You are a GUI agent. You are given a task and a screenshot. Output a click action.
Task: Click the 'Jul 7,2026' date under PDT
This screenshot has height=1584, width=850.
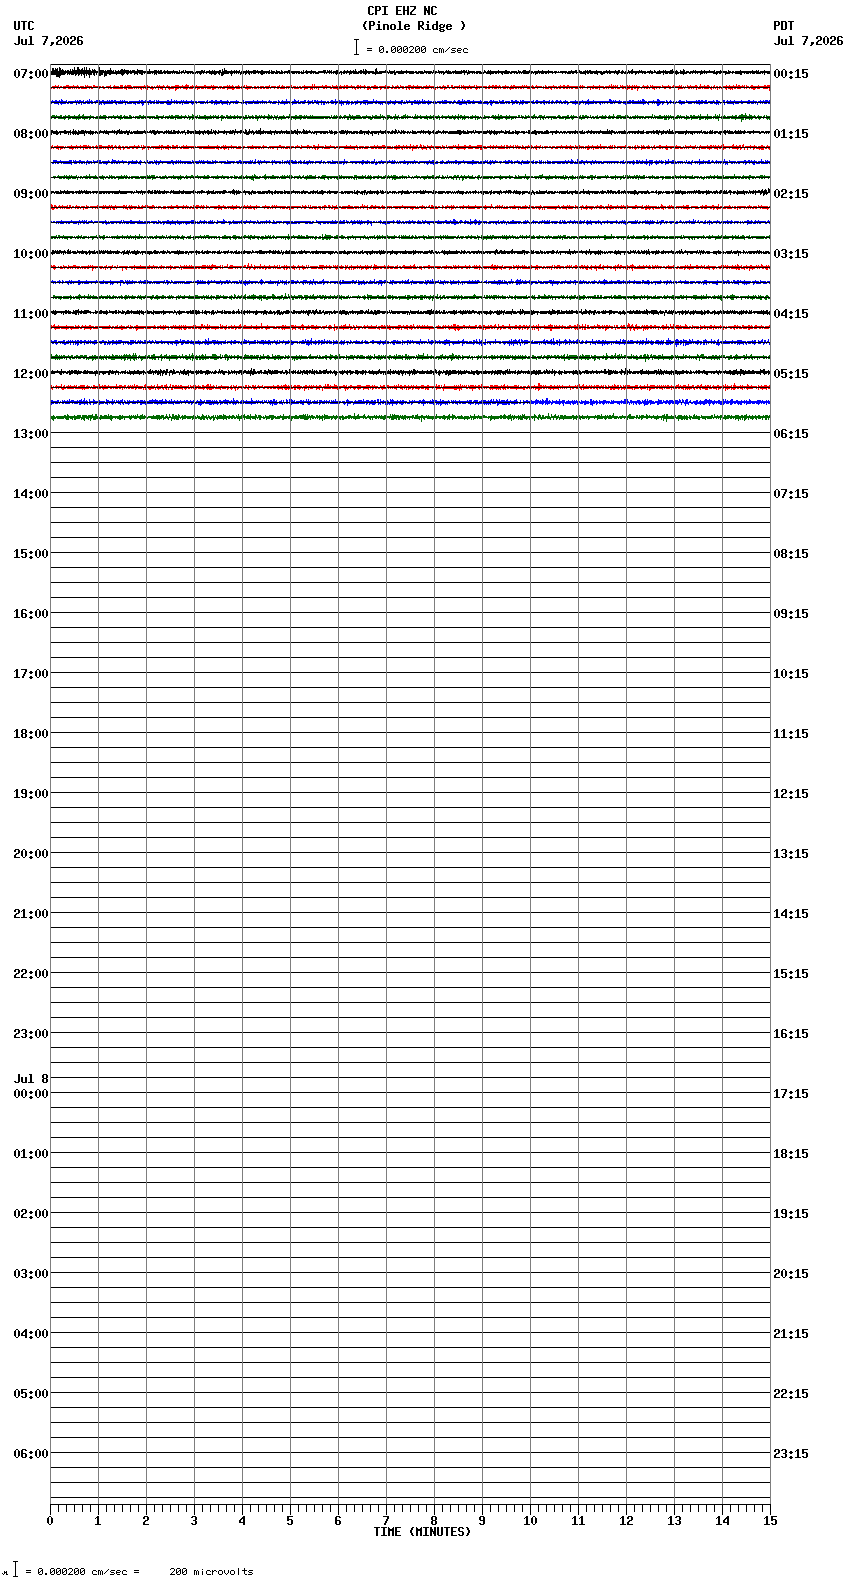809,41
